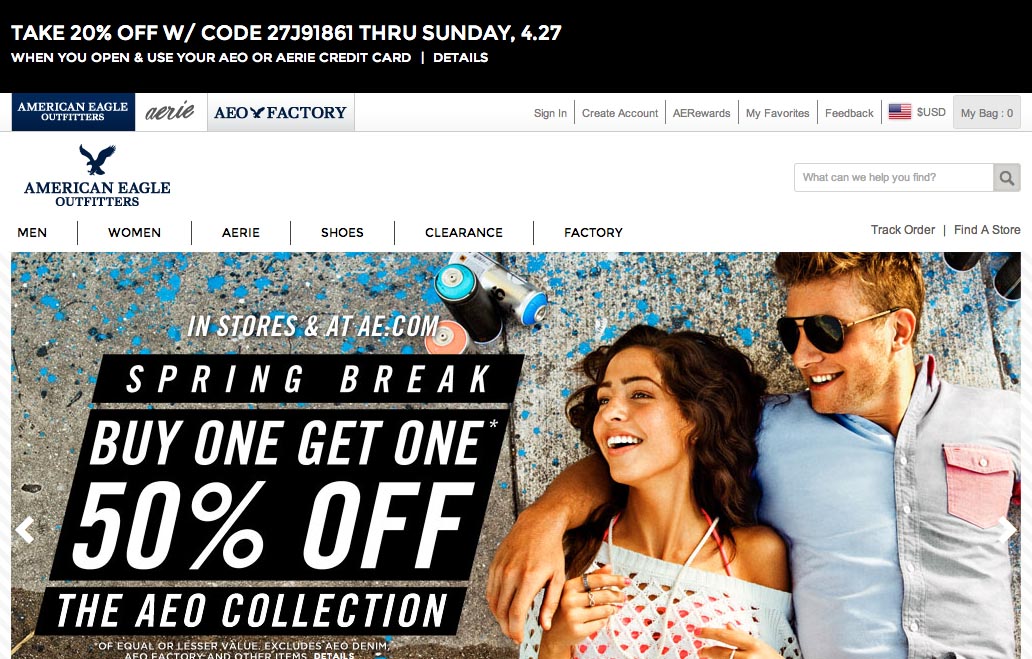
Task: Select the aerie brand tab logo
Action: tap(170, 112)
